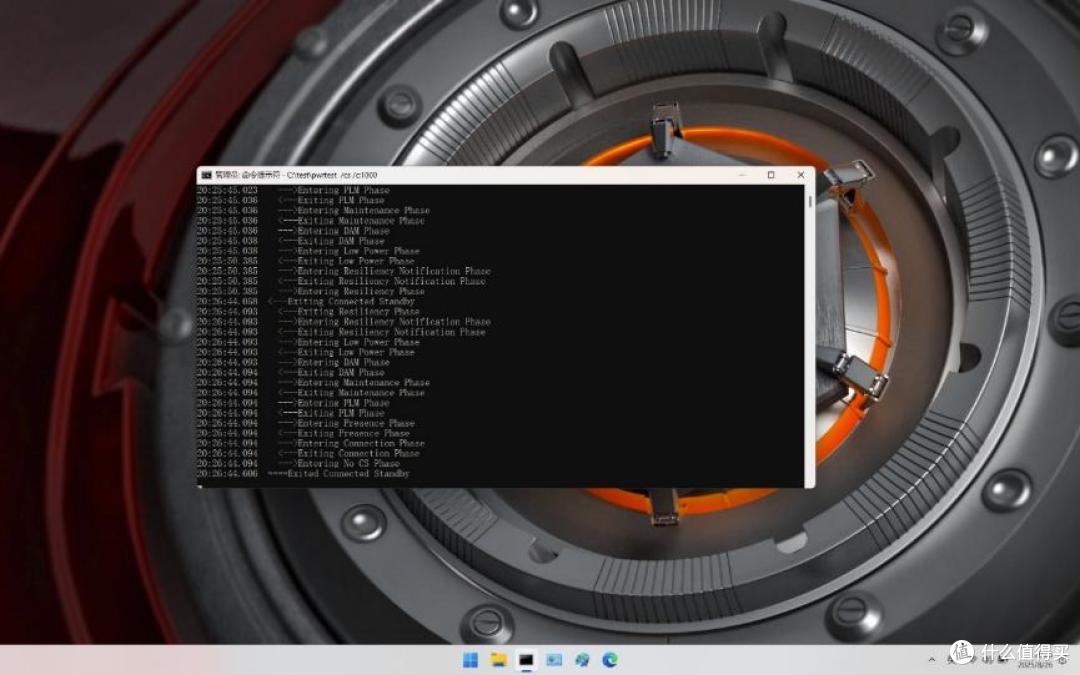The width and height of the screenshot is (1080, 675).
Task: Minimize the Command Prompt window
Action: [x=741, y=175]
